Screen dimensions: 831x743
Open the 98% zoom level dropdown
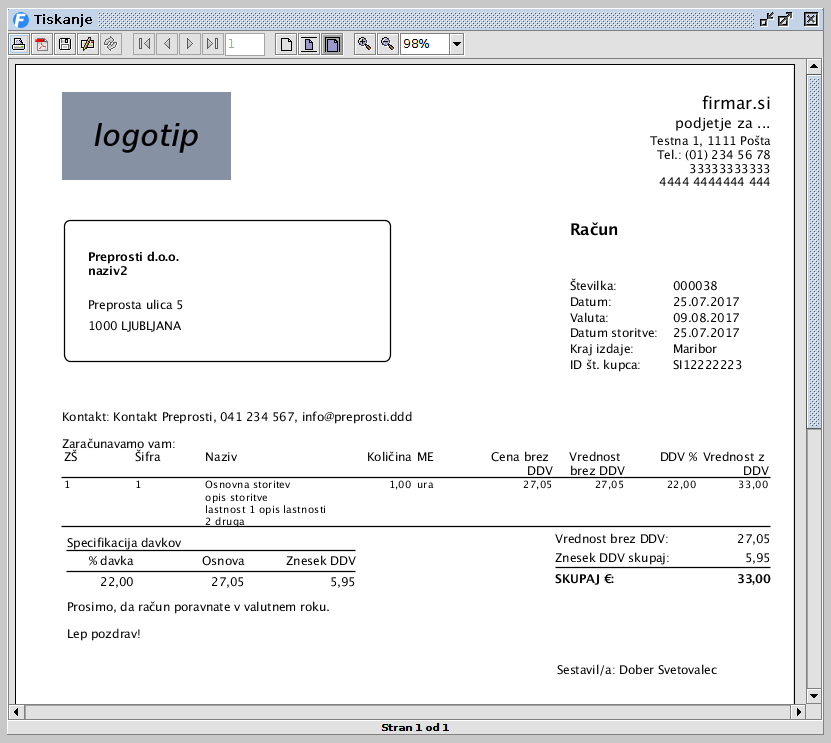pyautogui.click(x=456, y=44)
